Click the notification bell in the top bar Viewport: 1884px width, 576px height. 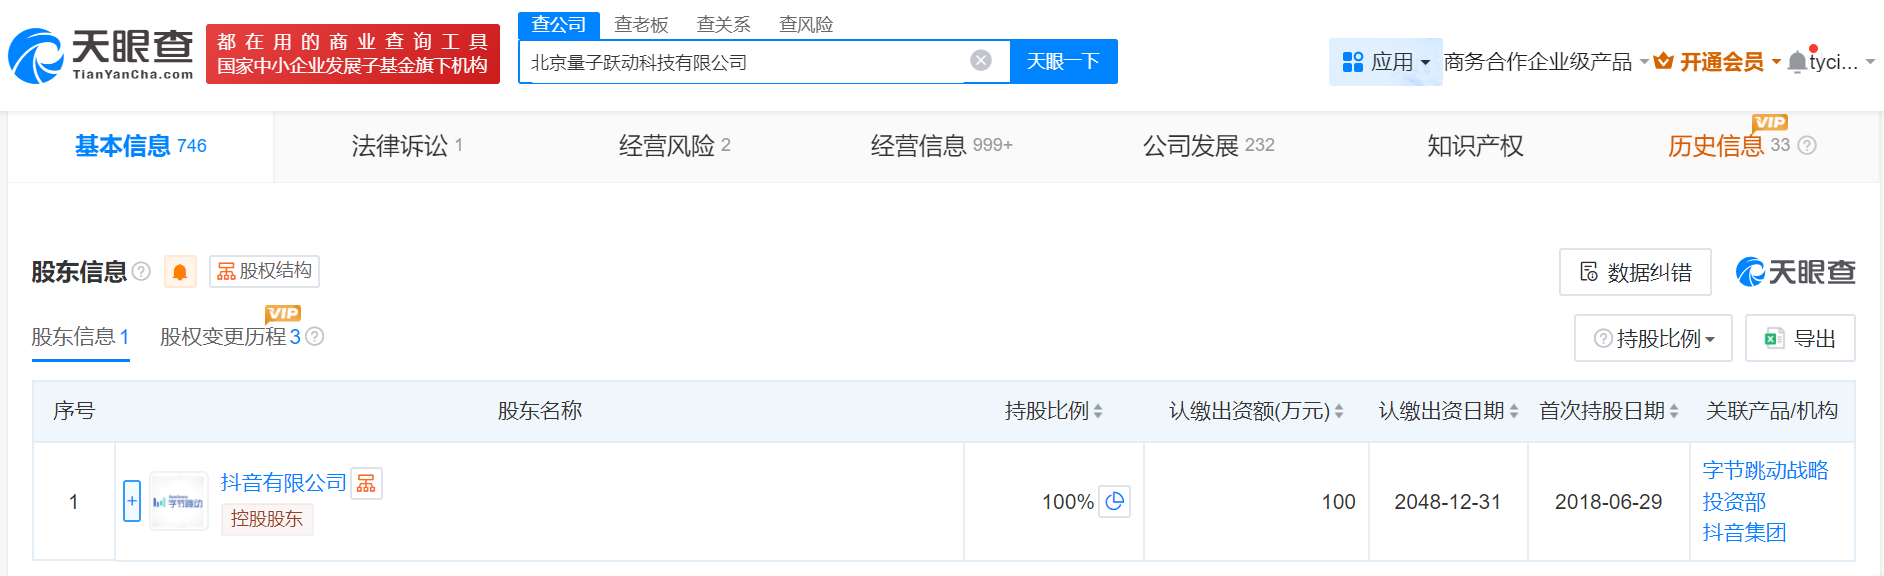(x=1797, y=62)
